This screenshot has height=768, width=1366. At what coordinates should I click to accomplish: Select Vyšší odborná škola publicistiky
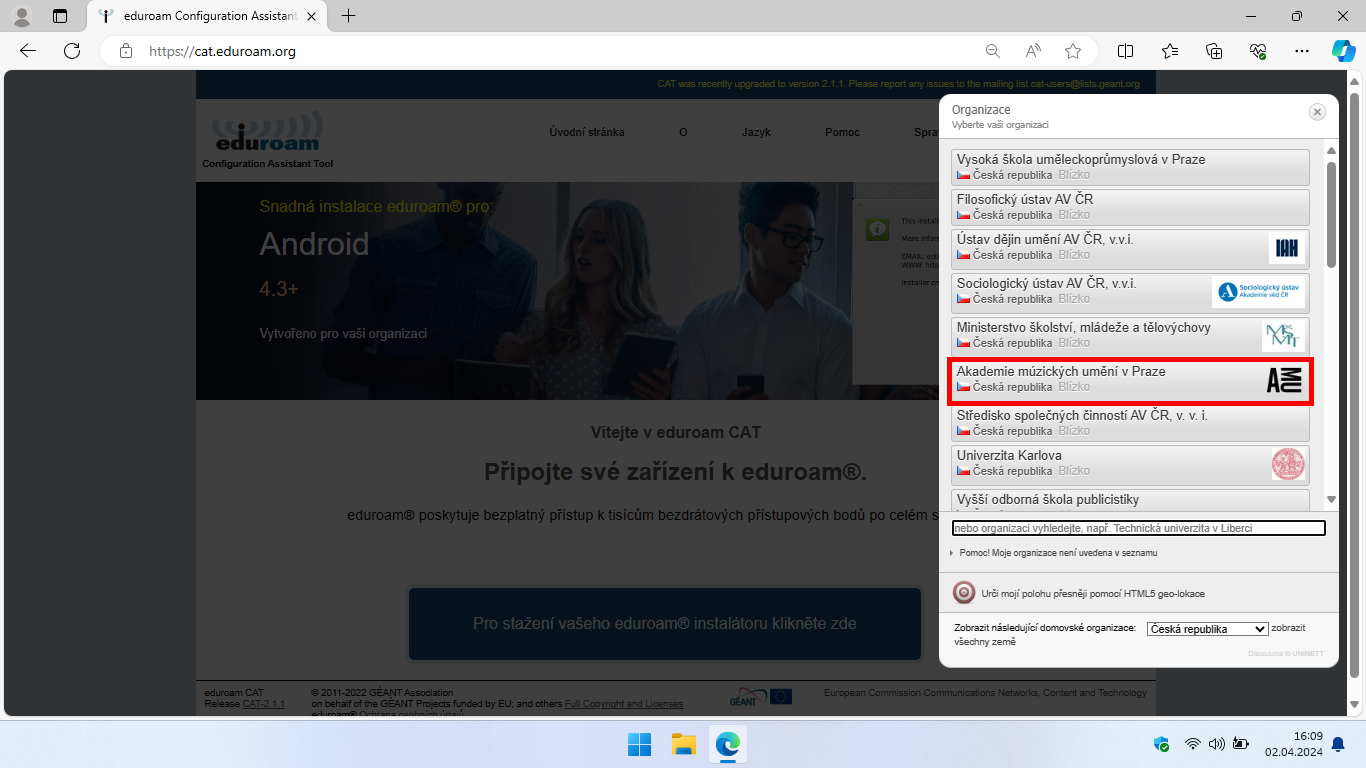pos(1130,498)
